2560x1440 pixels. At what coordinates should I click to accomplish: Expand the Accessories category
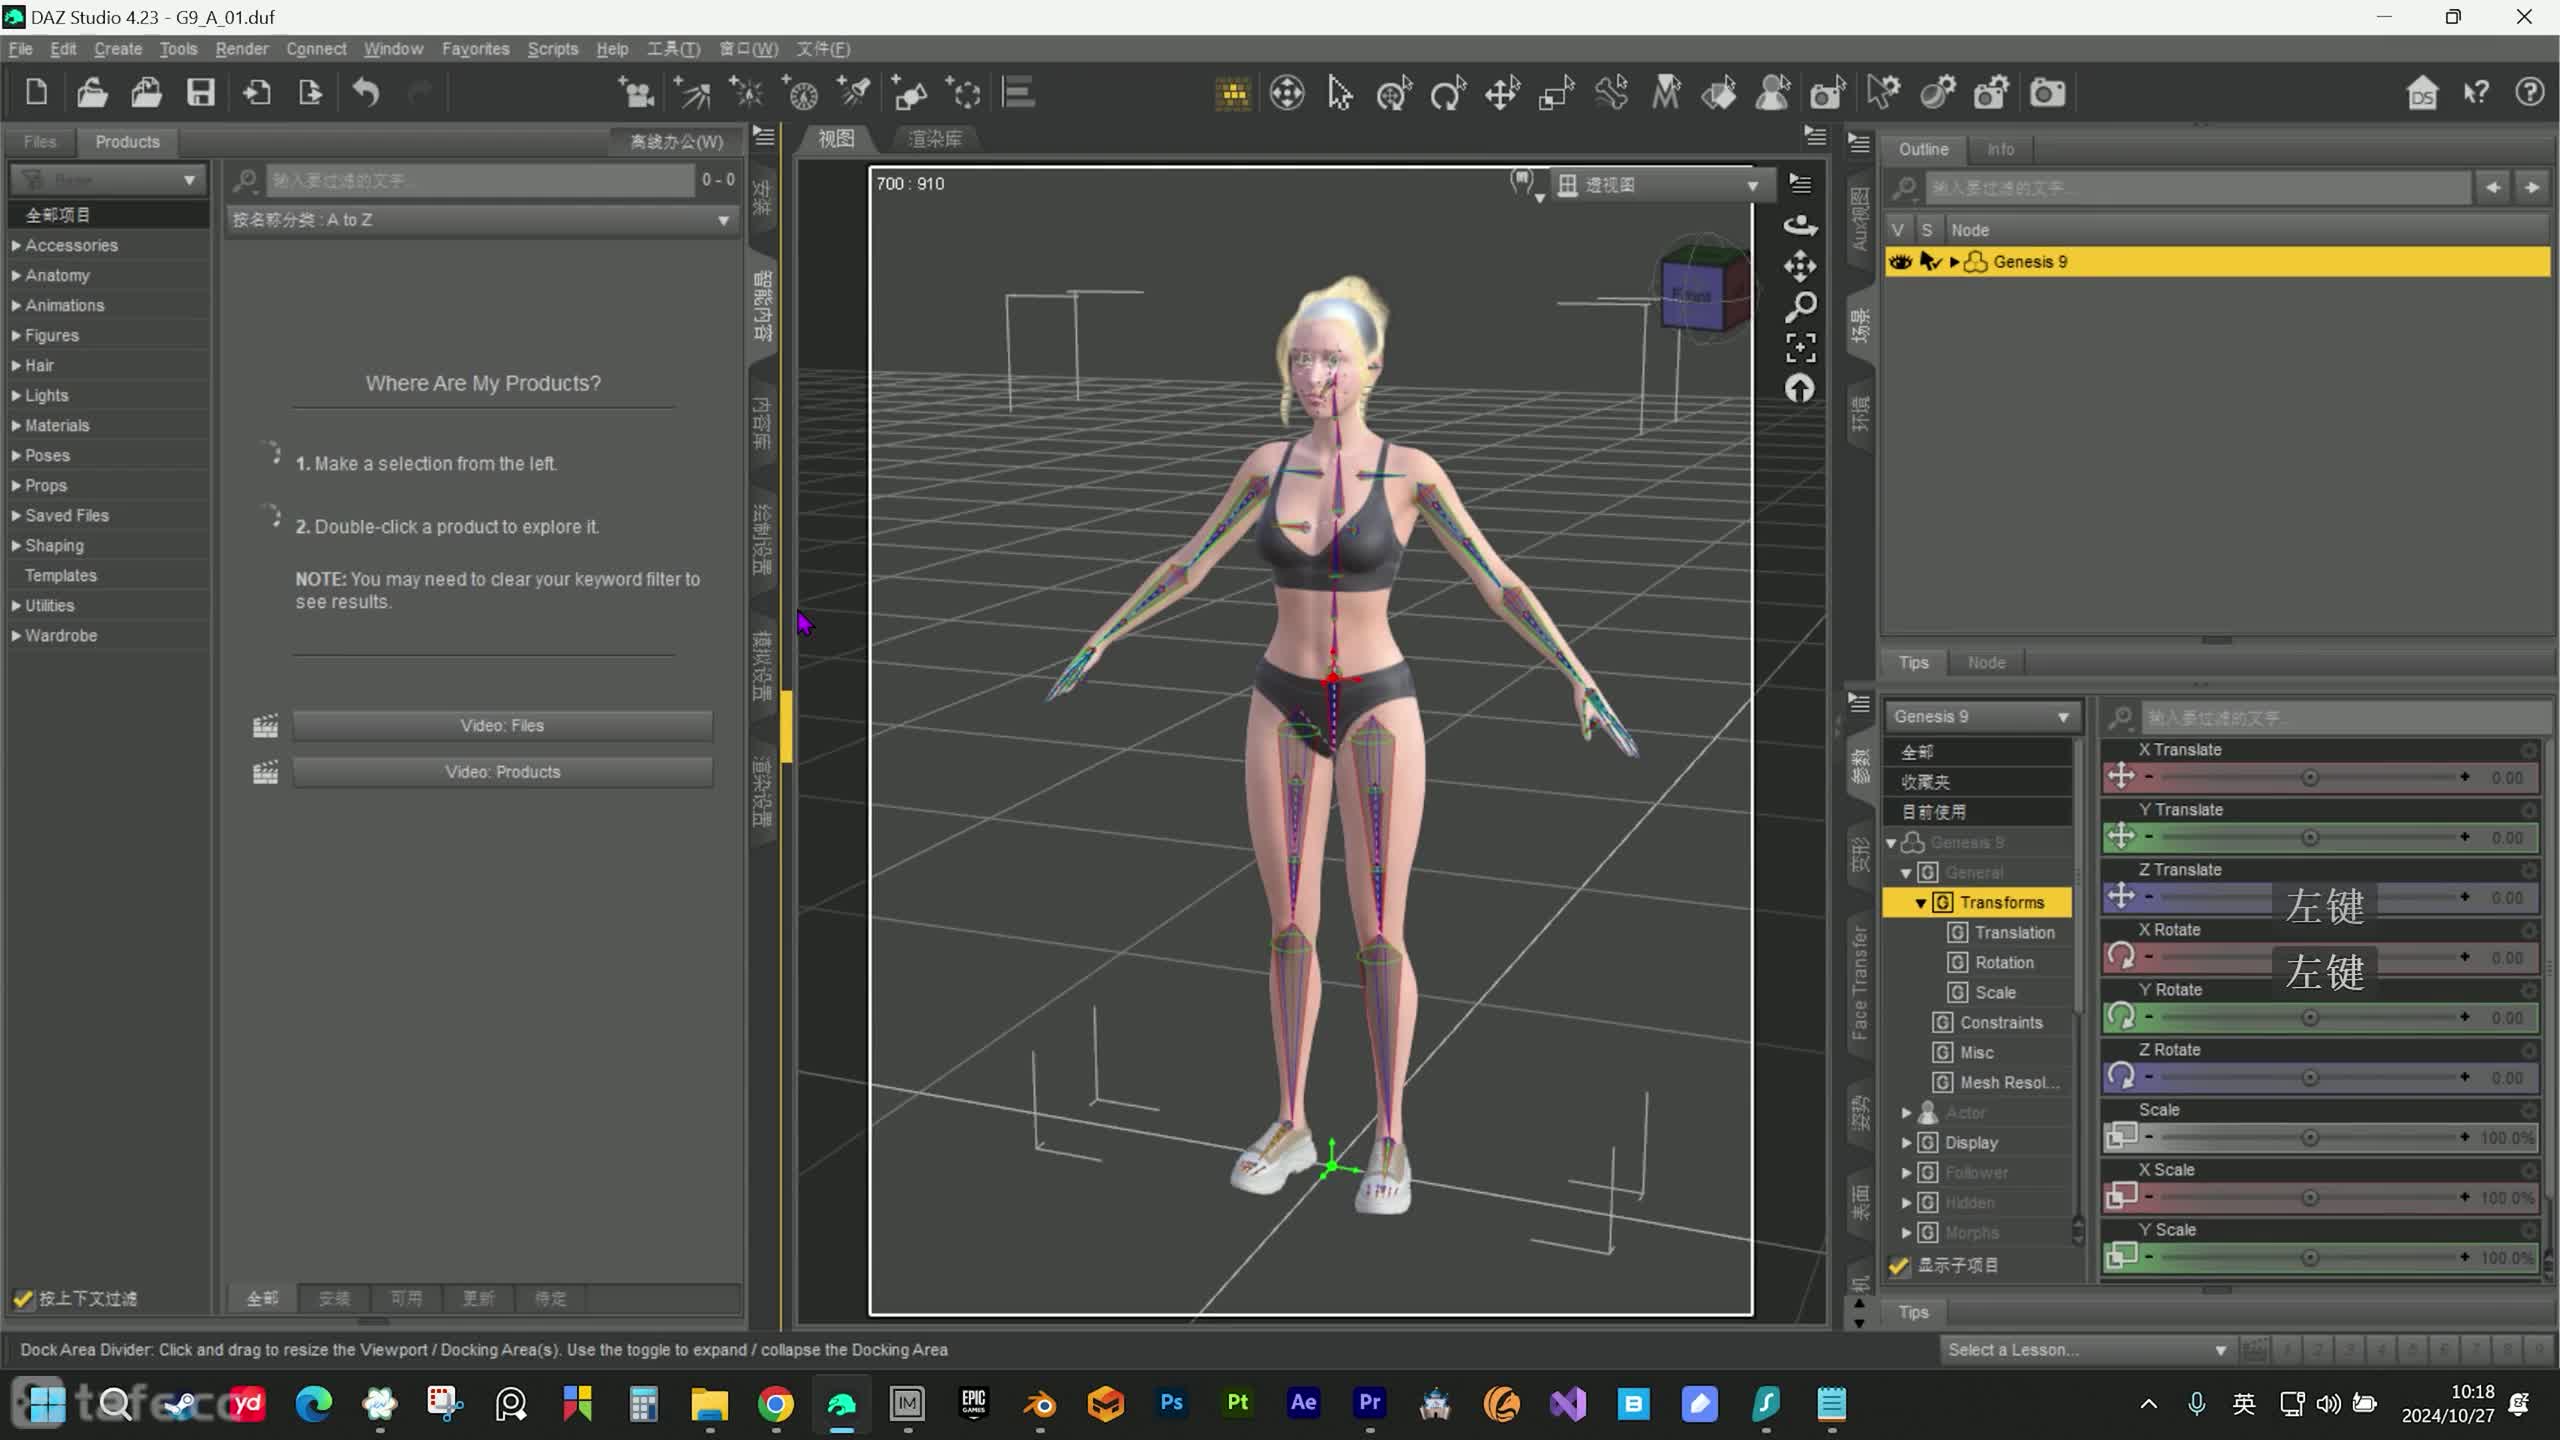point(16,245)
